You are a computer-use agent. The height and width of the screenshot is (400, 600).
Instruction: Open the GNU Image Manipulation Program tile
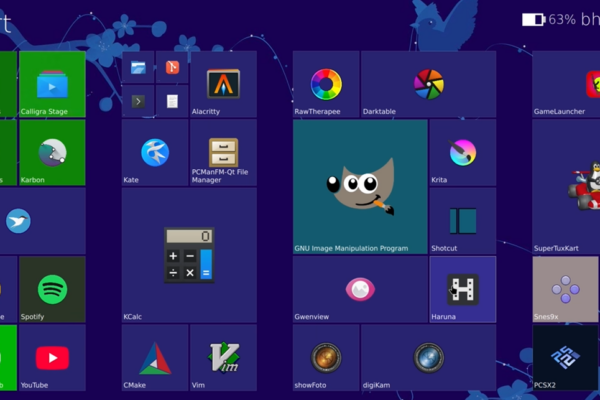pos(360,186)
